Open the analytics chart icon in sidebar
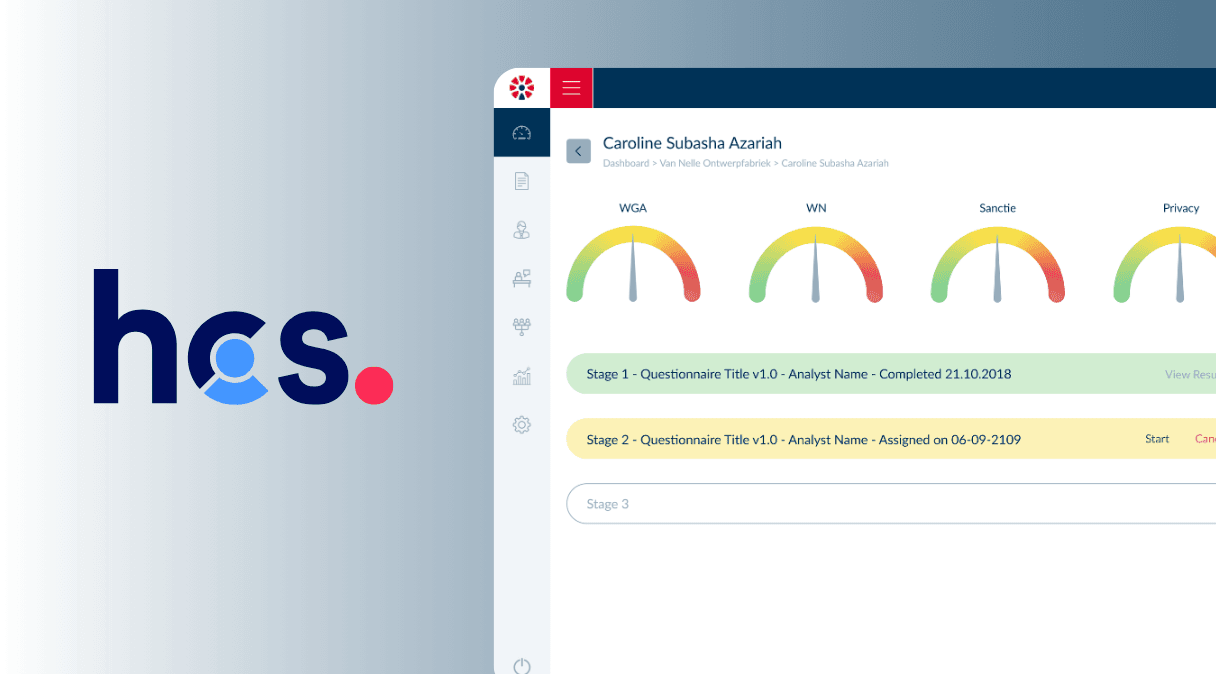This screenshot has height=674, width=1216. pos(521,376)
